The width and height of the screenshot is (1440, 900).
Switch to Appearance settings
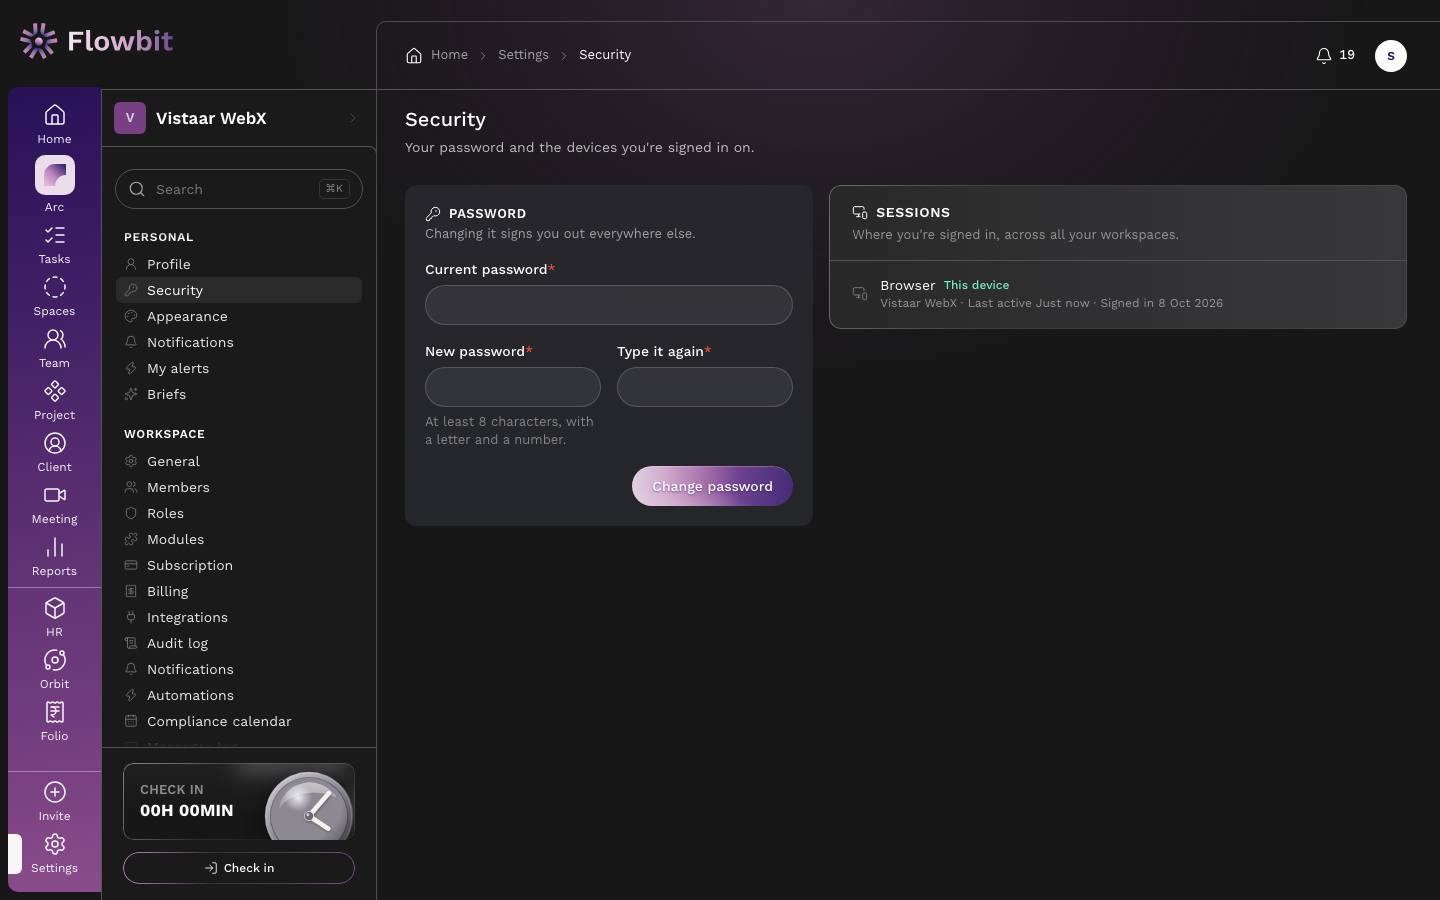[238, 316]
